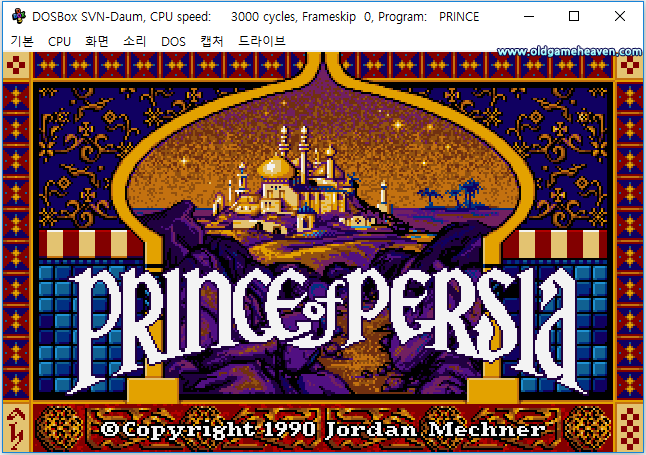Minimize the DOSBox window
Screen dimensions: 646x455
[x=529, y=16]
